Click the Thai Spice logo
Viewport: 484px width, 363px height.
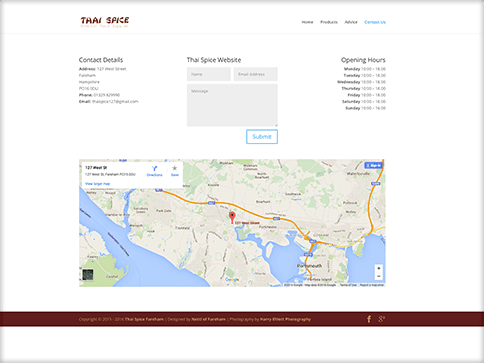pos(105,22)
